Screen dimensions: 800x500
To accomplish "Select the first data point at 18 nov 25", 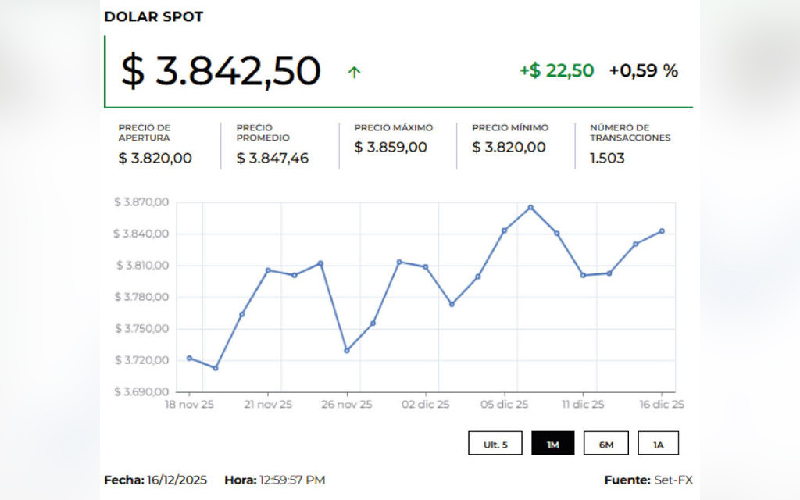I will 189,358.
